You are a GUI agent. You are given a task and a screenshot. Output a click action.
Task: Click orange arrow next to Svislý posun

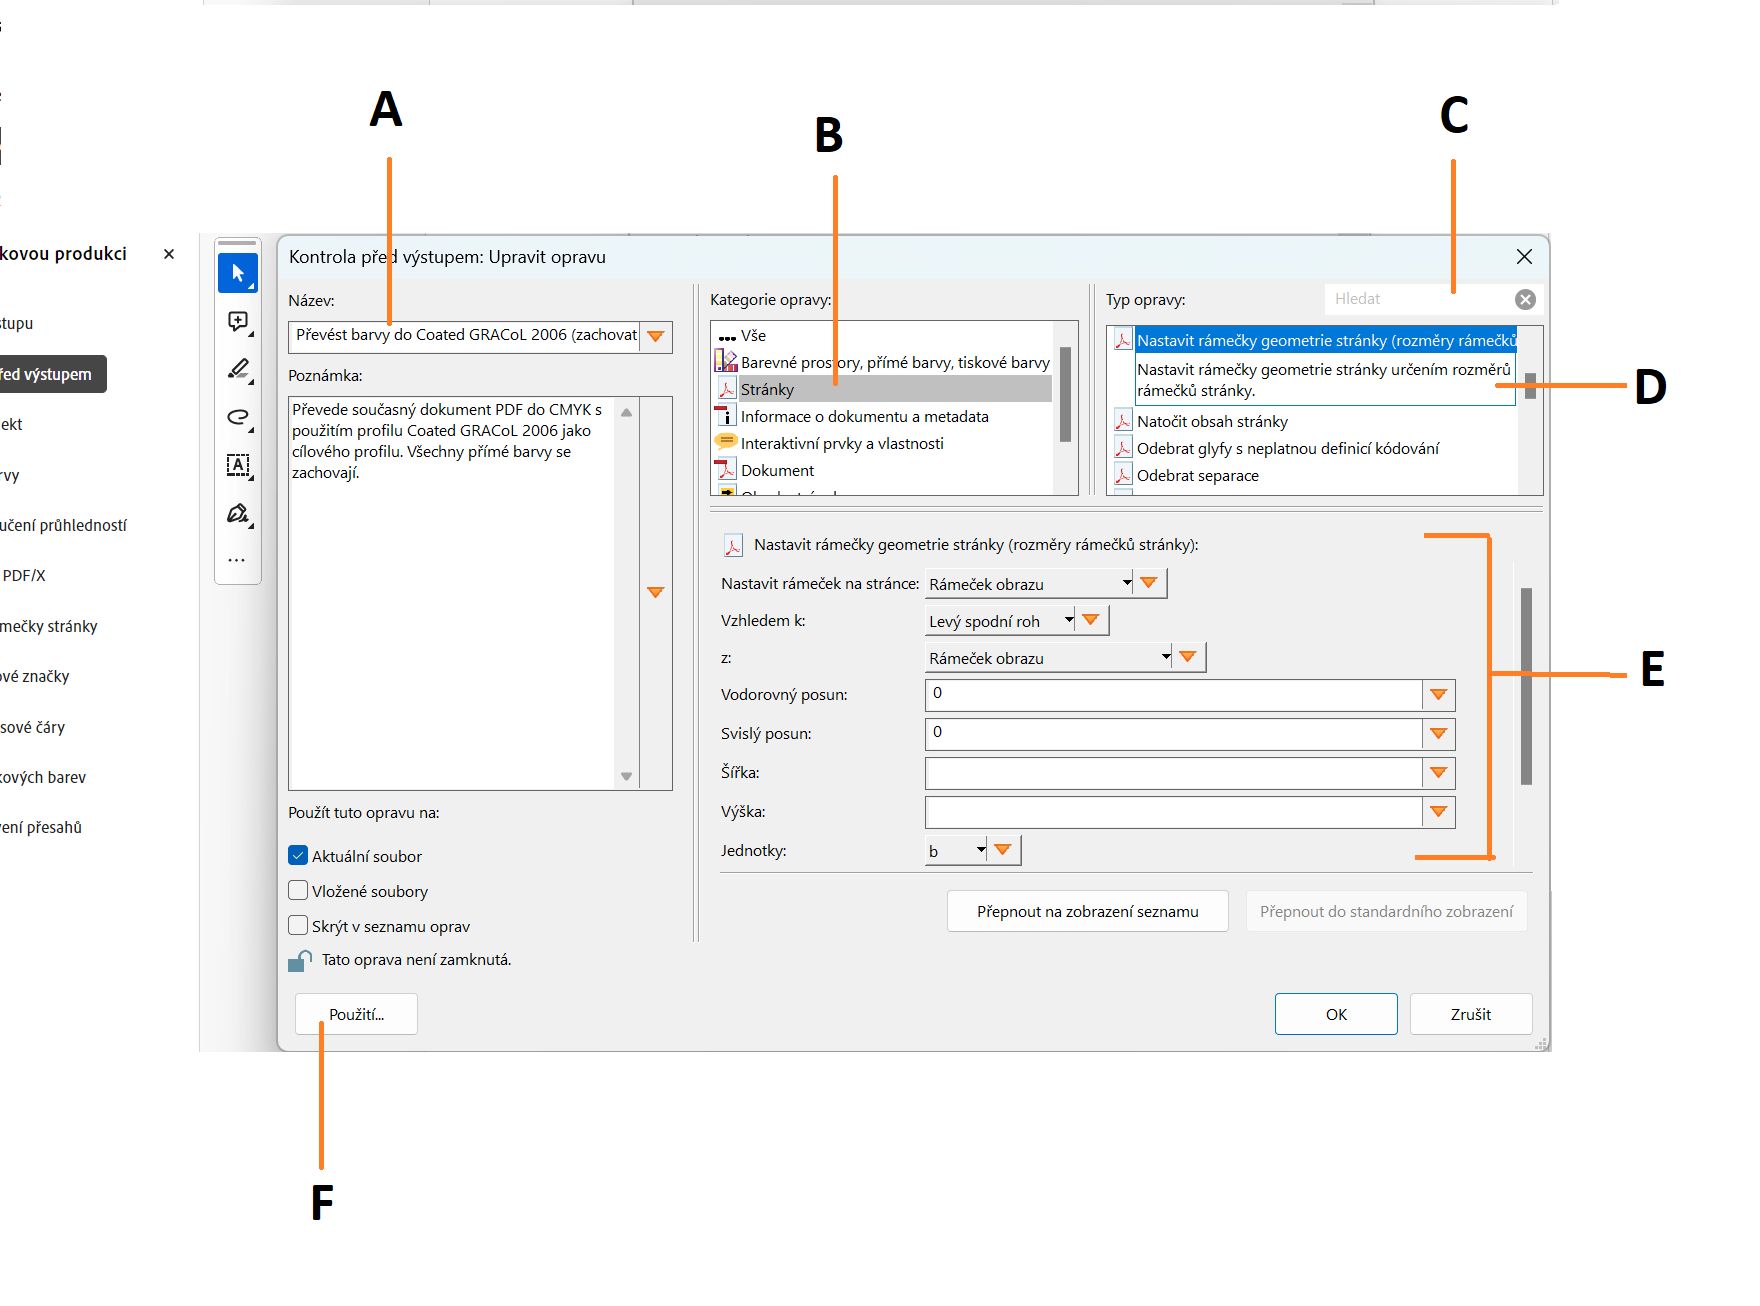[1438, 734]
